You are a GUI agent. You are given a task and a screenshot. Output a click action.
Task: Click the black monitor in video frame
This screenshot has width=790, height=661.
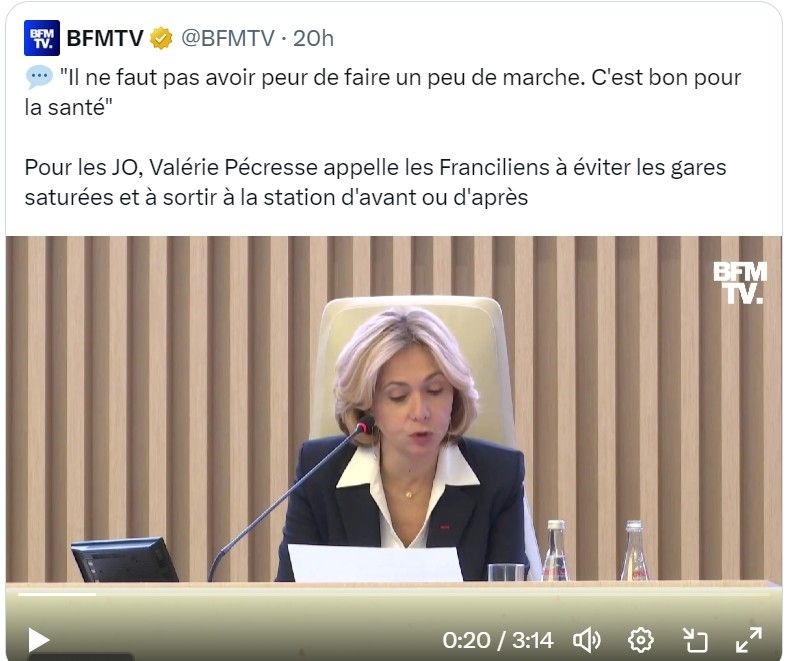click(x=125, y=559)
